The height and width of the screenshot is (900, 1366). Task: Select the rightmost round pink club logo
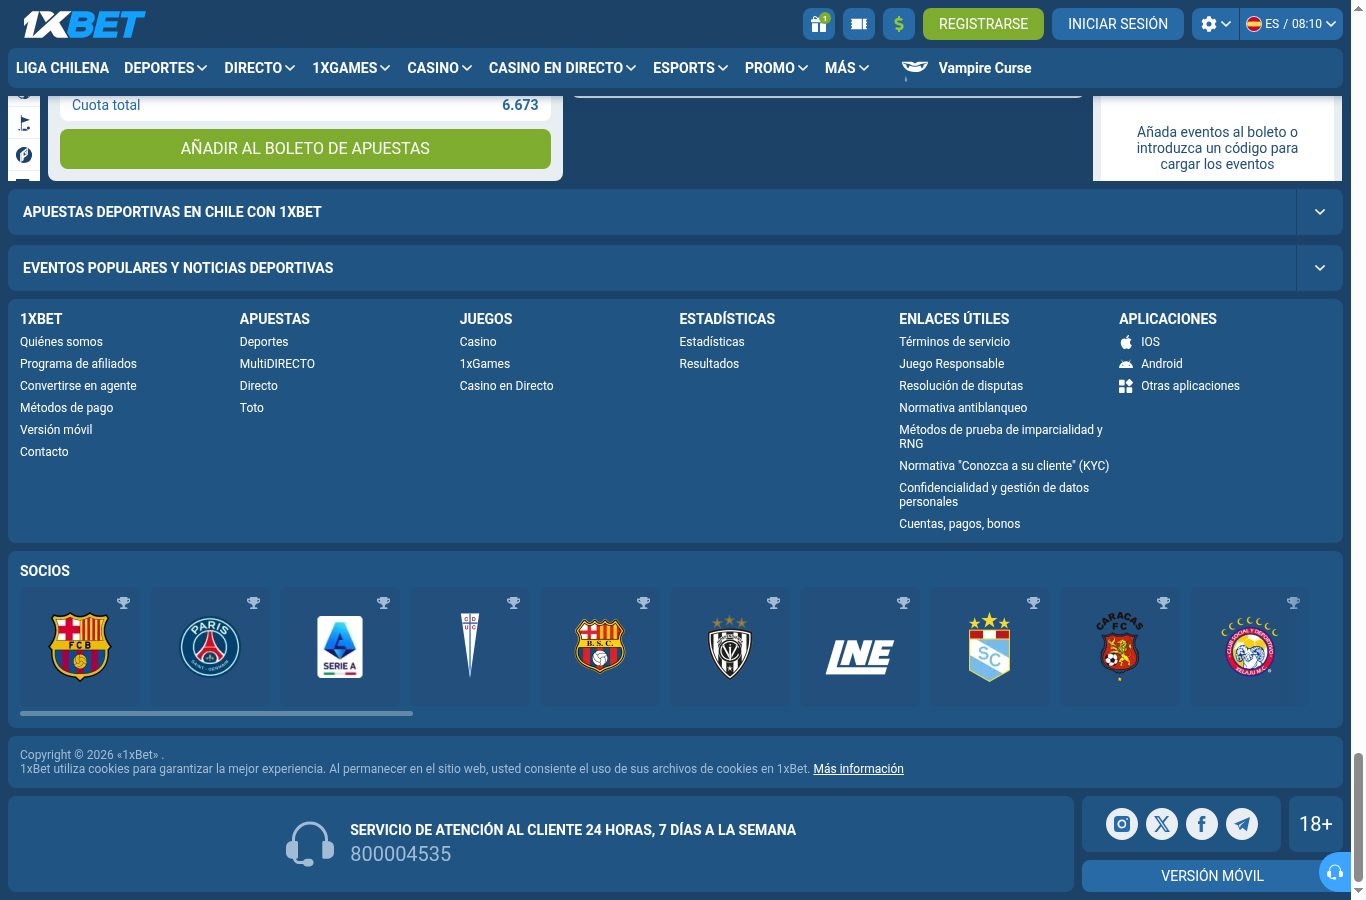(x=1250, y=647)
